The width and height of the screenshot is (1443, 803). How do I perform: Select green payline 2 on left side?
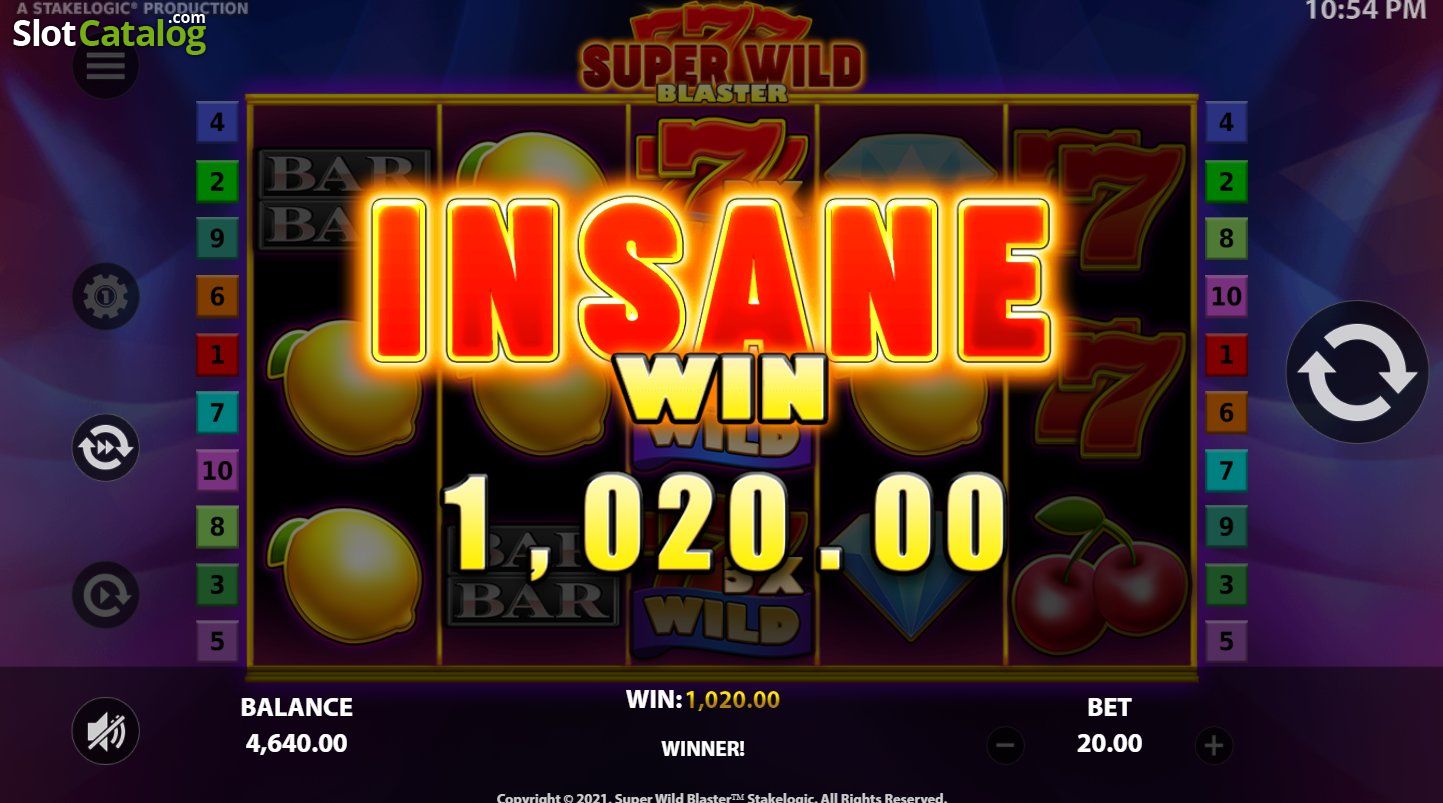coord(217,182)
